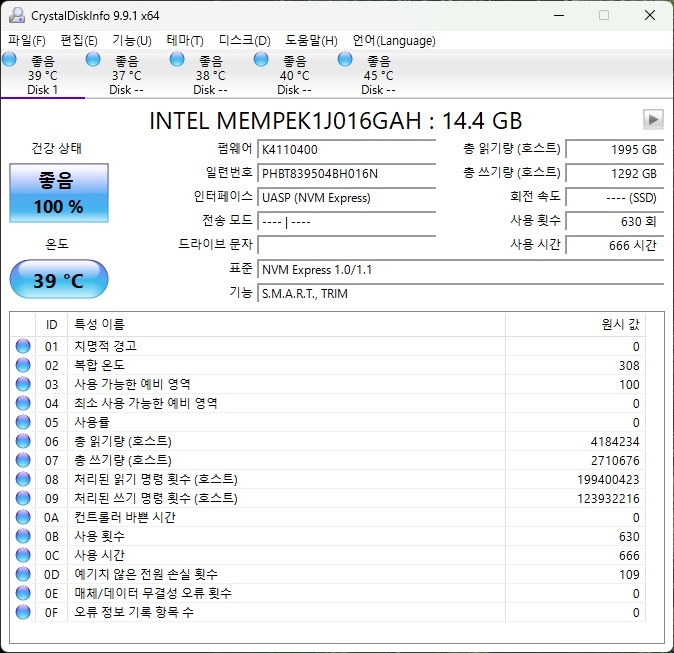Click the total host reads value 1995 GB
Screen dimensions: 674x653
[x=615, y=149]
